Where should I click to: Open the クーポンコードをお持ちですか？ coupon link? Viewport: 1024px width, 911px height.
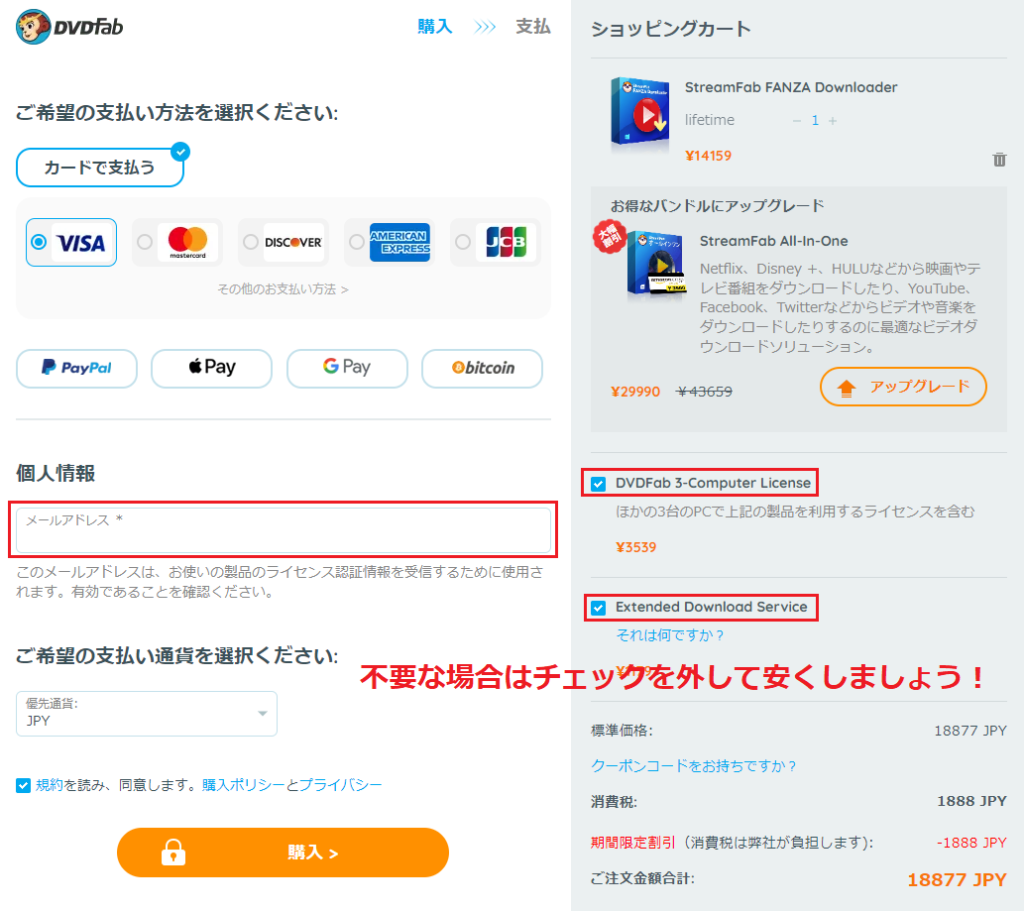[694, 765]
